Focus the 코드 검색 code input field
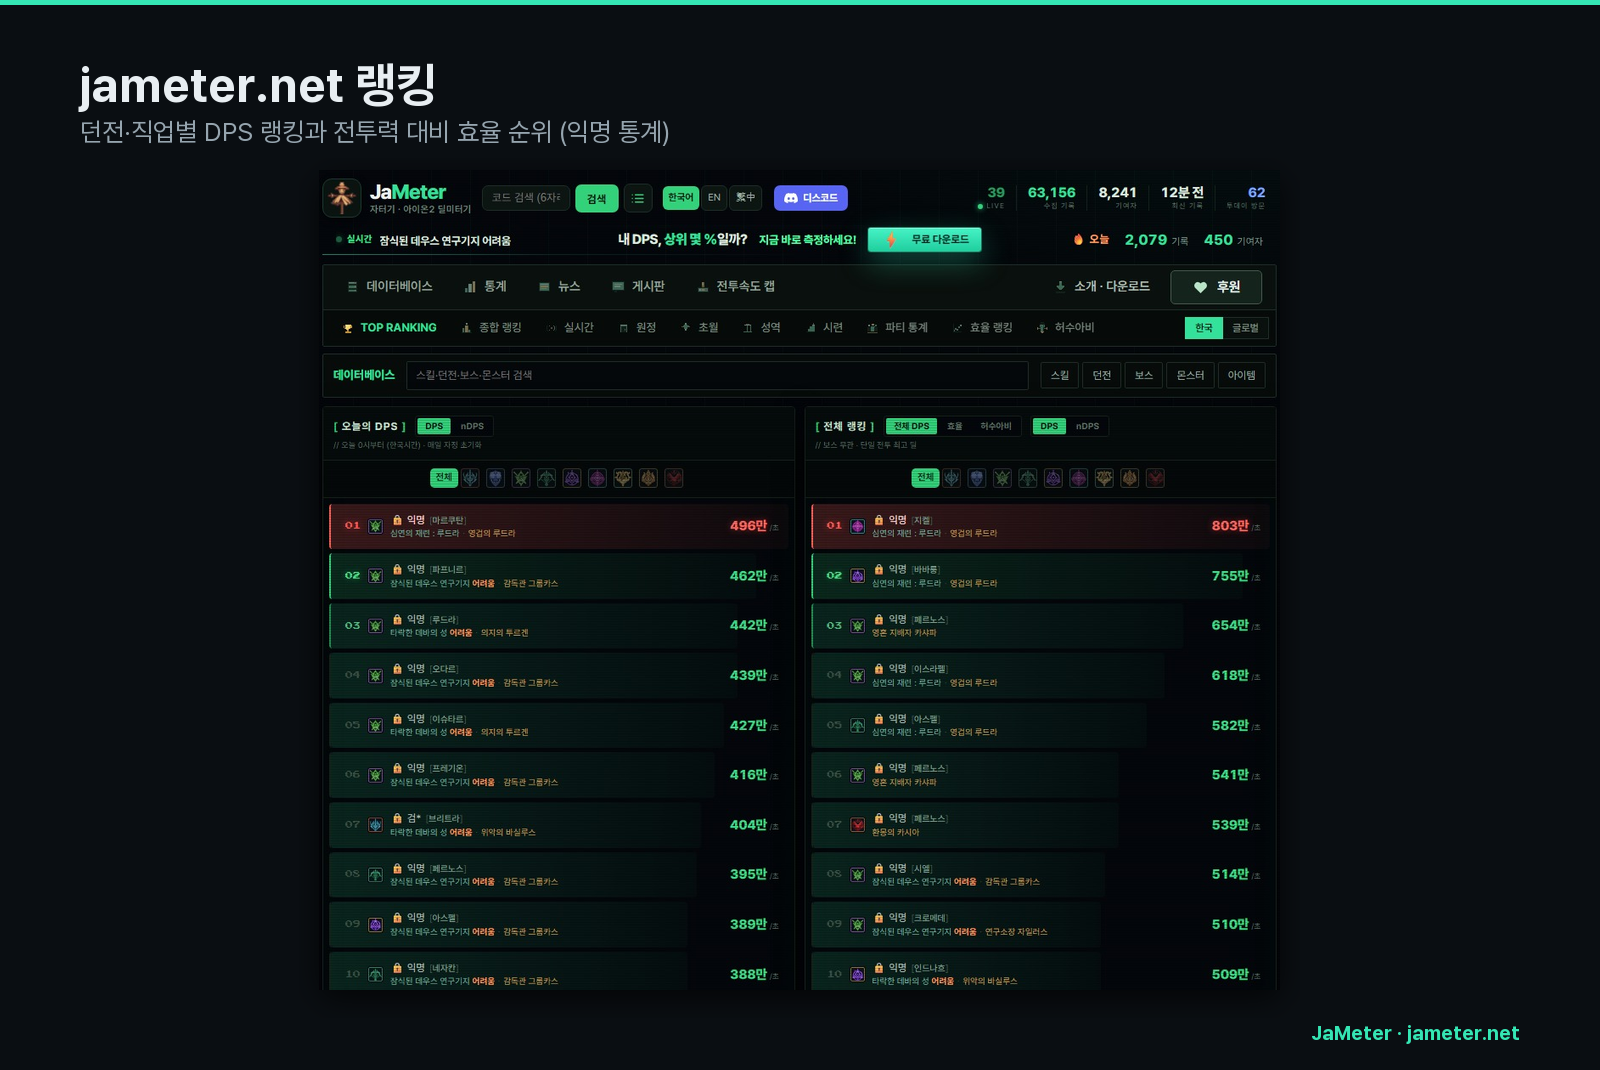This screenshot has width=1600, height=1070. (x=526, y=198)
